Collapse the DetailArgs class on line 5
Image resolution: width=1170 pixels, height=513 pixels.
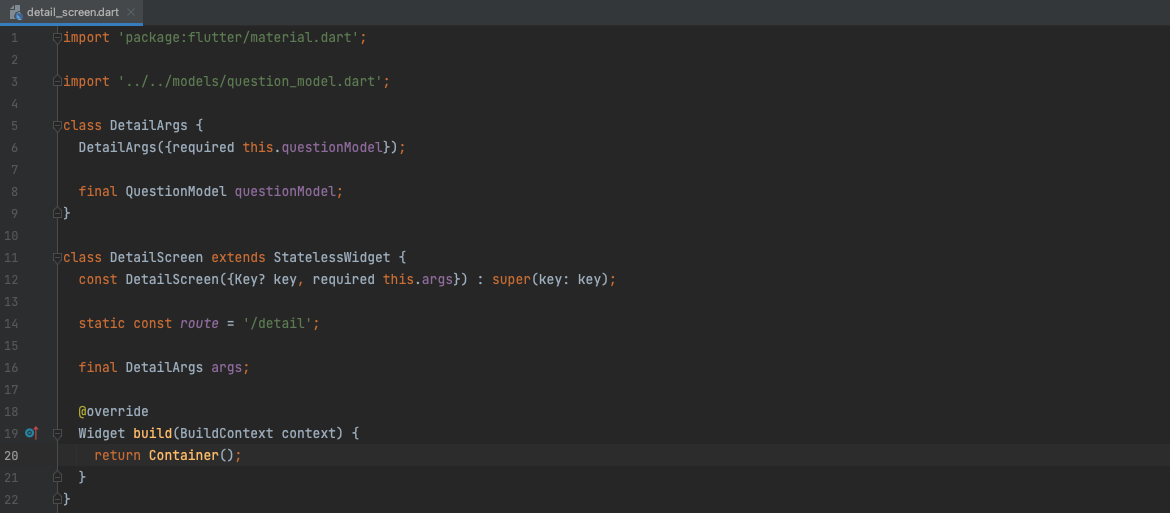point(57,125)
